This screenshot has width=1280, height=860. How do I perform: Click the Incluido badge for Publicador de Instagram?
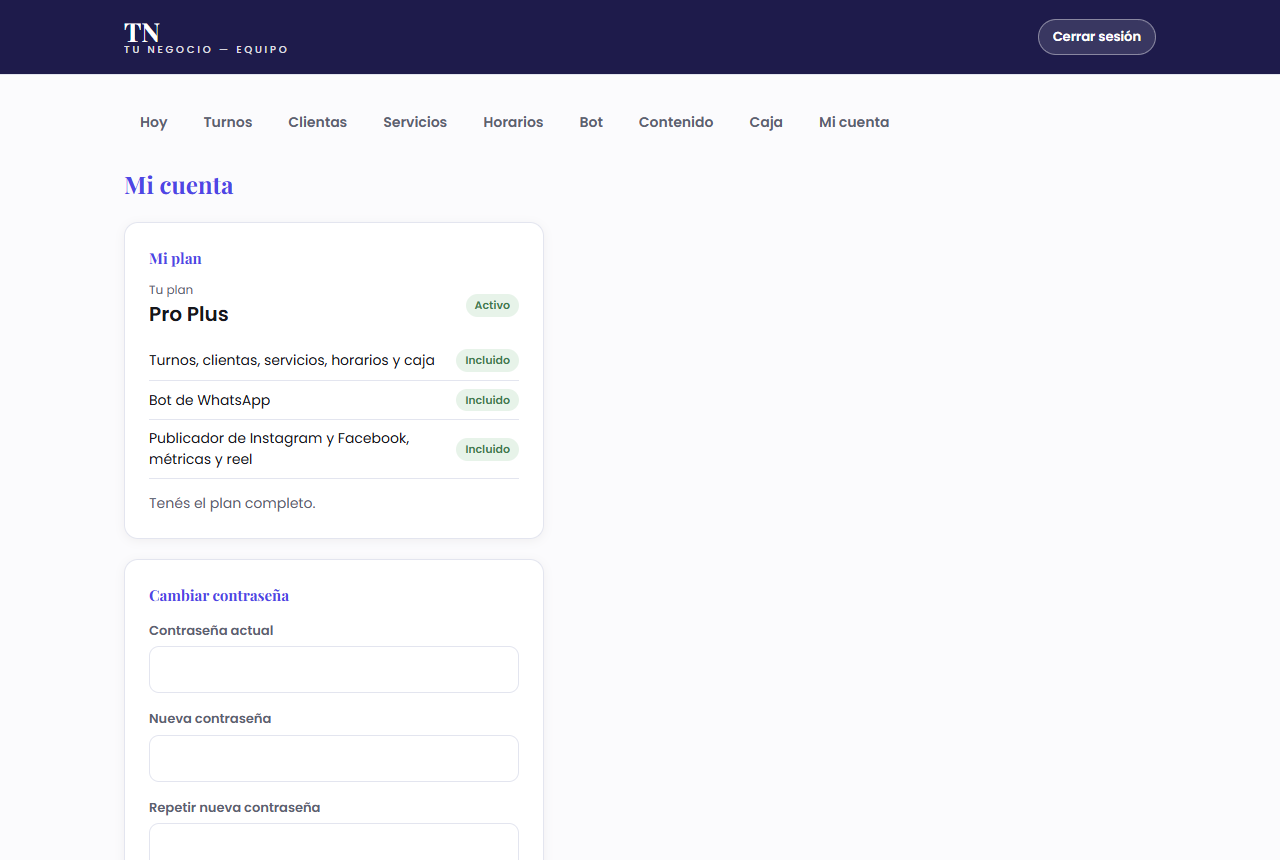click(487, 449)
